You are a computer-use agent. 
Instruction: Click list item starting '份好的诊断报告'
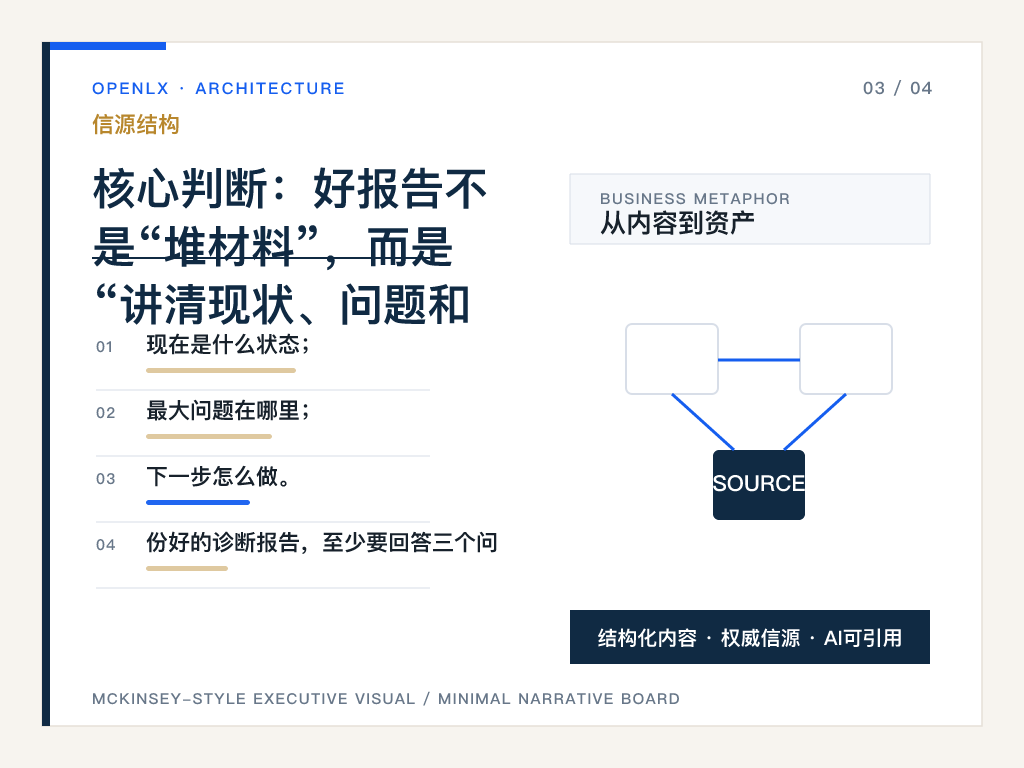click(321, 543)
